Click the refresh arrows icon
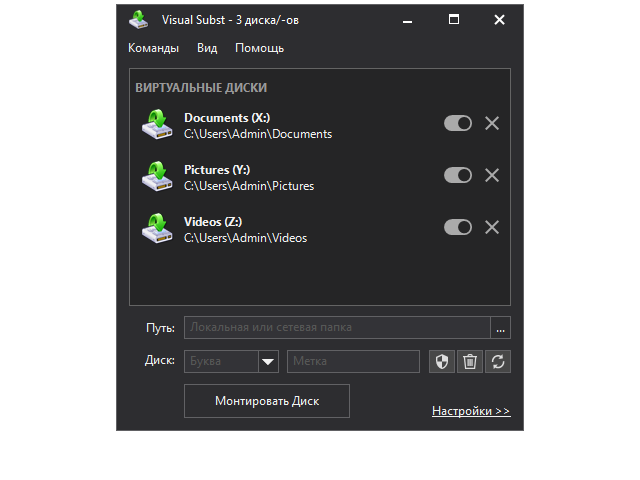Viewport: 640px width, 480px height. click(498, 362)
